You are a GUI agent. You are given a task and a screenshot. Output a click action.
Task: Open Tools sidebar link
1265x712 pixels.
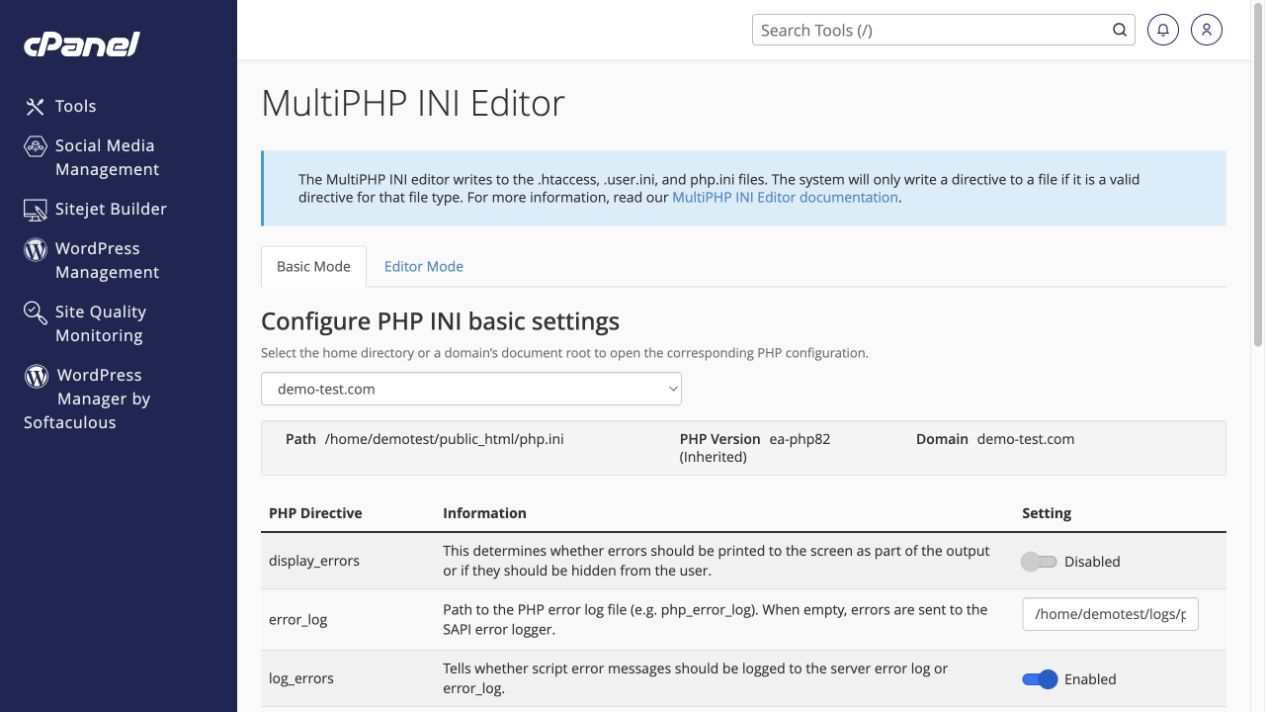[x=75, y=106]
